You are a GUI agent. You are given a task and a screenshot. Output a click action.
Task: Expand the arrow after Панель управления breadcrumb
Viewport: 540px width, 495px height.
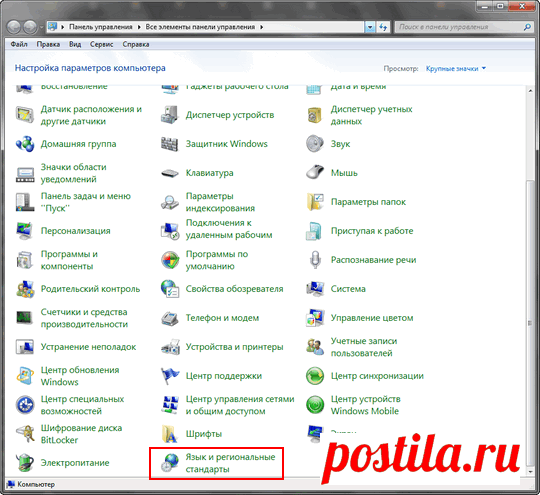[x=139, y=27]
